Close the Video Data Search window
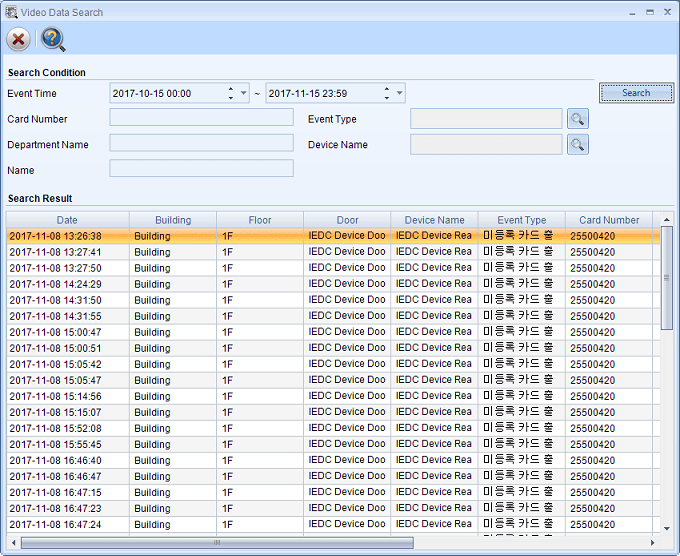 (667, 12)
